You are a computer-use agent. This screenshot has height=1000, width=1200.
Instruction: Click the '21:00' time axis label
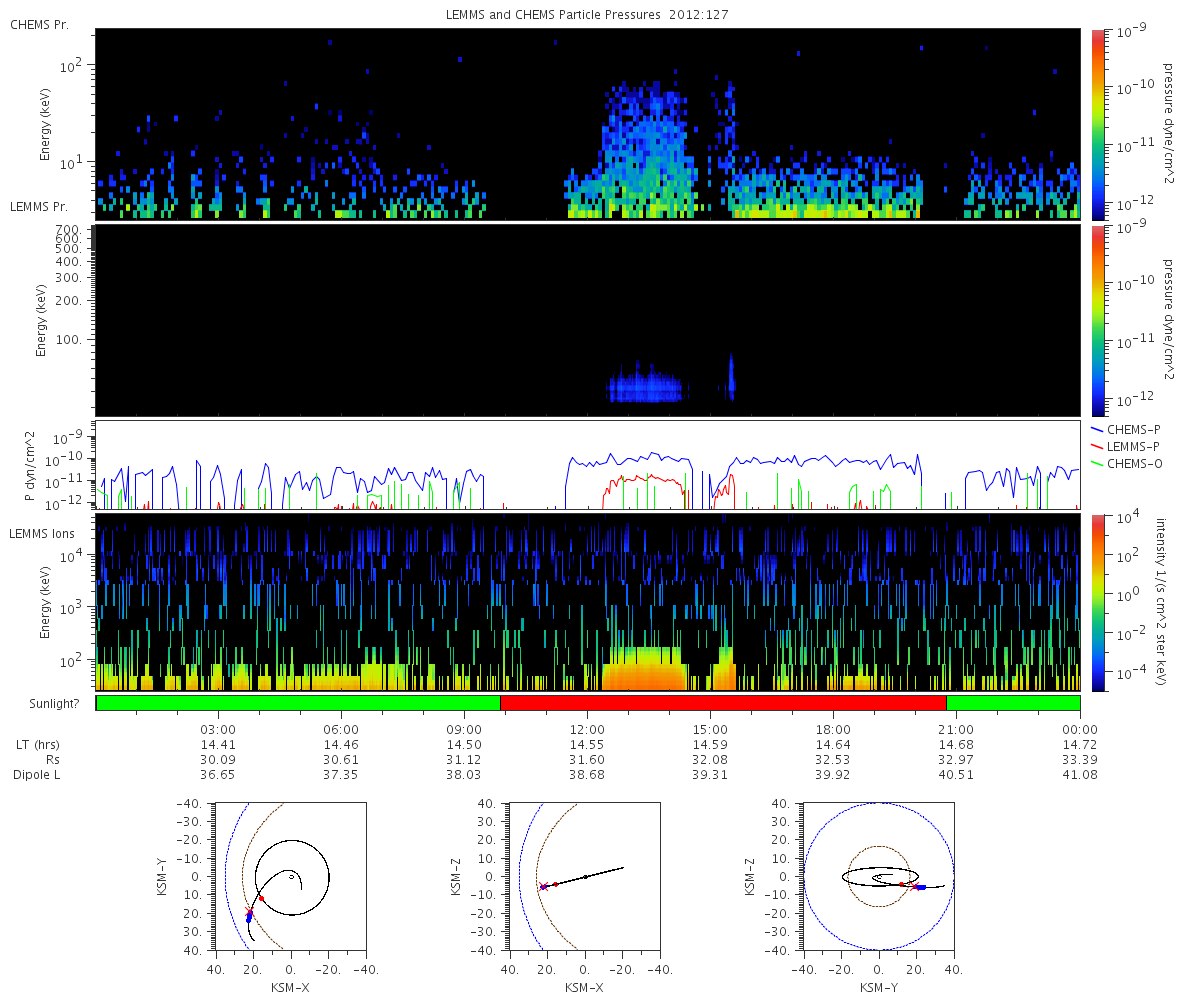tap(957, 729)
